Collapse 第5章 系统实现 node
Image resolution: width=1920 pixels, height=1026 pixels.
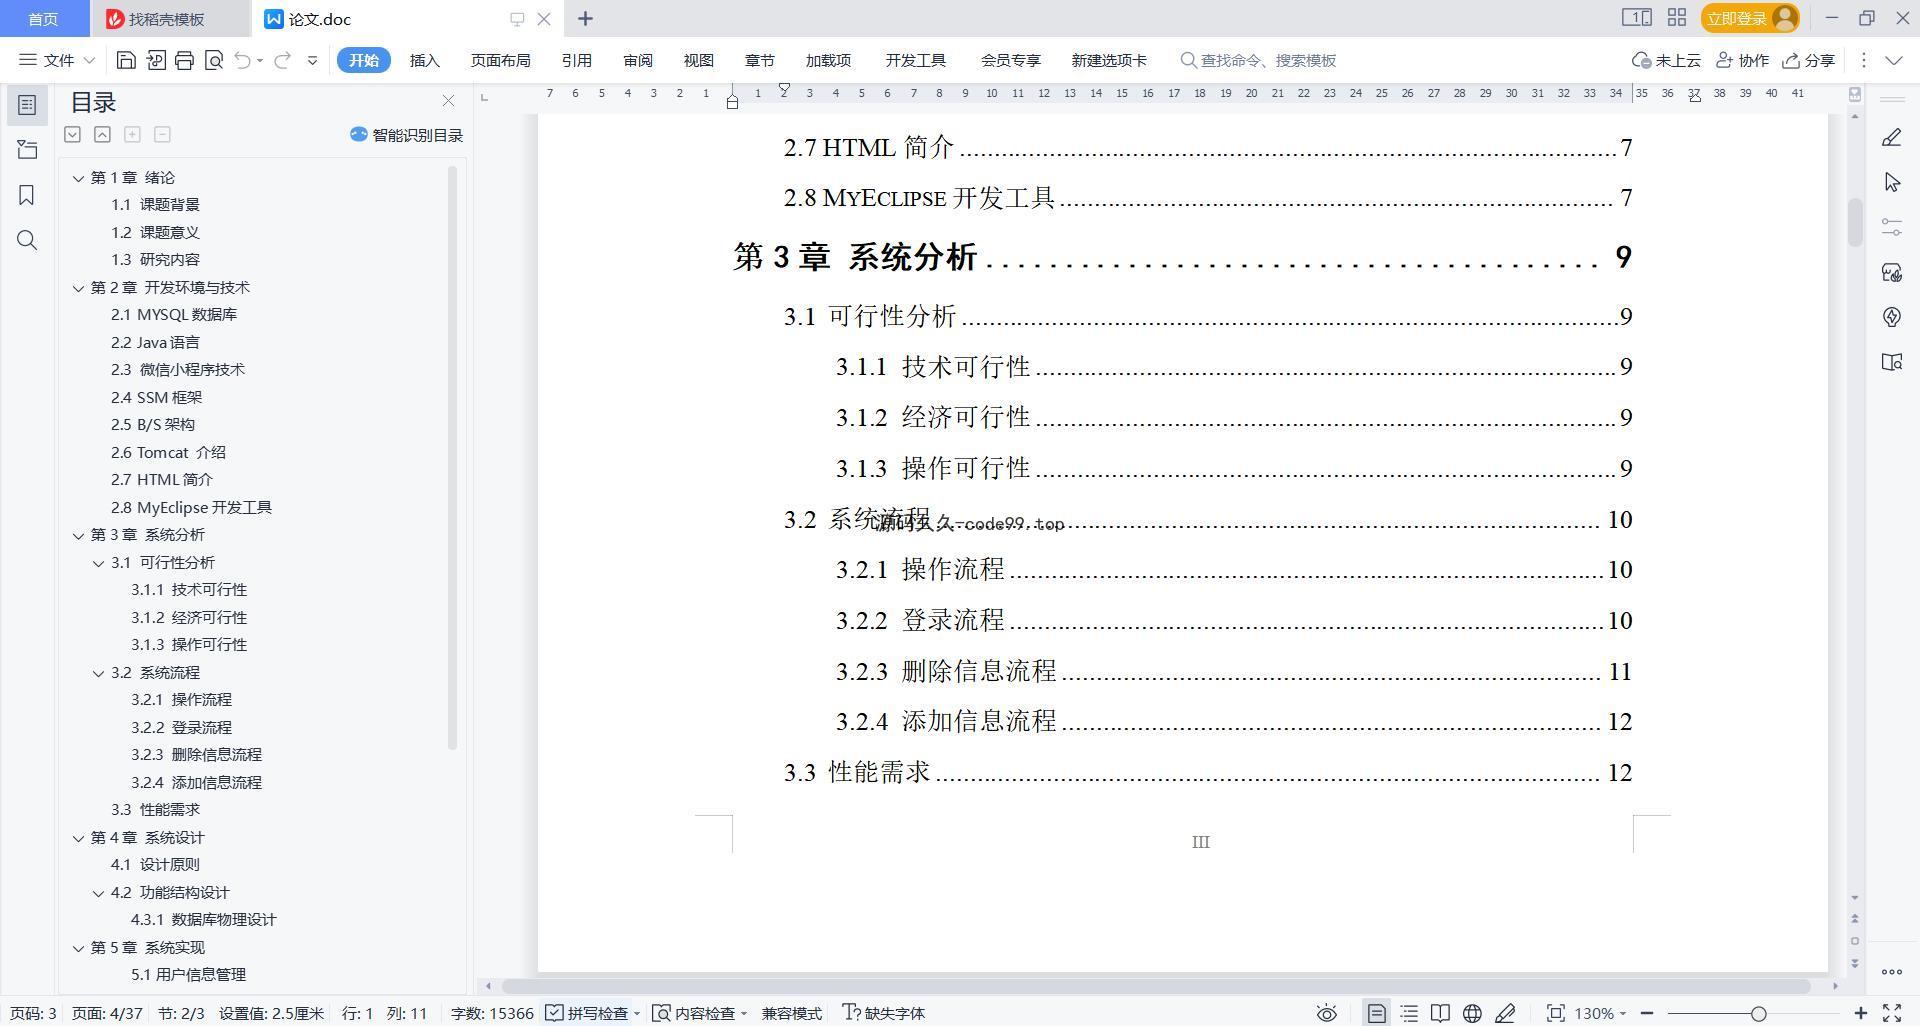[x=78, y=948]
